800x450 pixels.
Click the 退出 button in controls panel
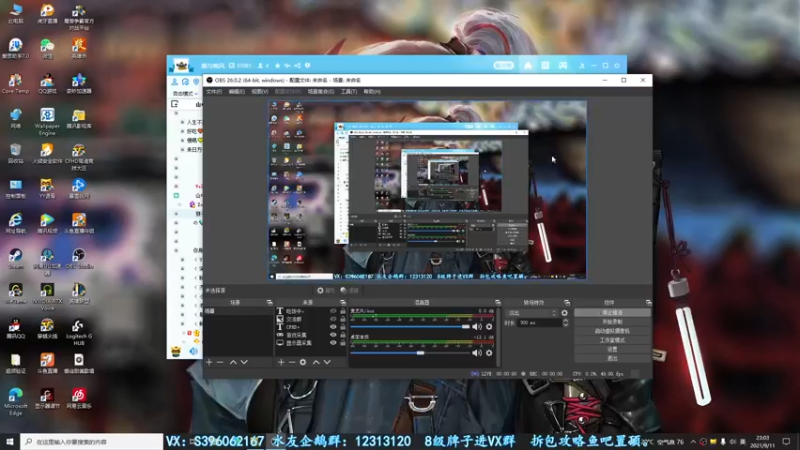612,359
